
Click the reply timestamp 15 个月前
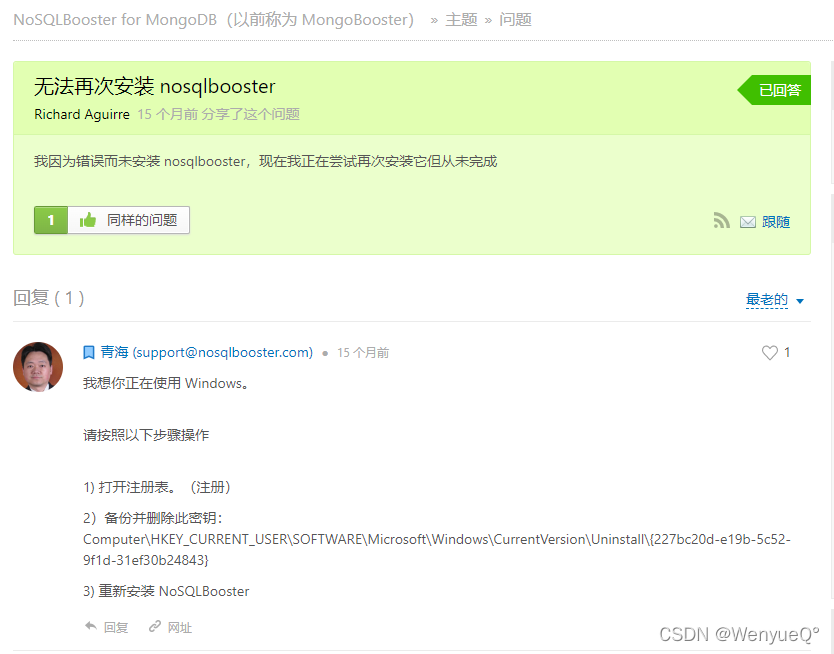pyautogui.click(x=363, y=353)
